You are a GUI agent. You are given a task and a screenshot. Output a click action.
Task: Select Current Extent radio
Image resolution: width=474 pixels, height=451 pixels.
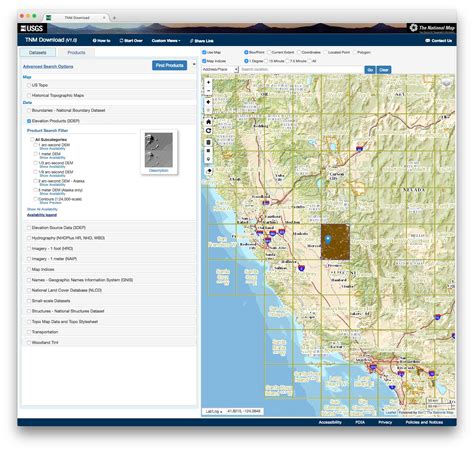tap(269, 52)
